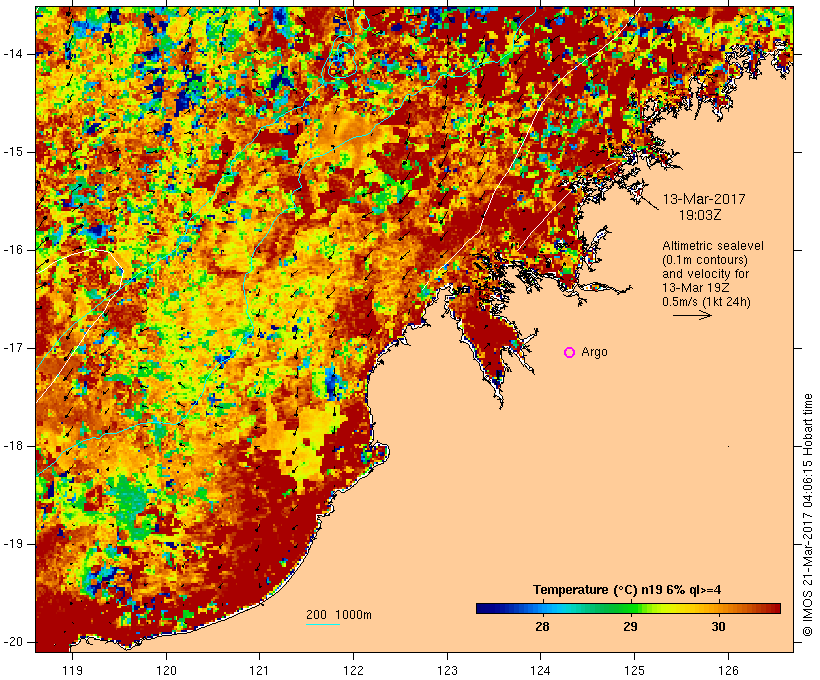Click the '28' colorbar tick label

click(542, 627)
